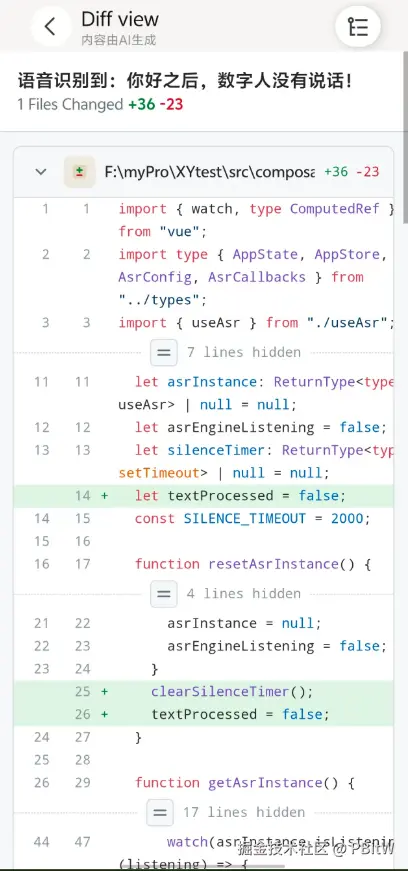The image size is (408, 871).
Task: Expand the 17 lines hidden section
Action: pos(160,812)
